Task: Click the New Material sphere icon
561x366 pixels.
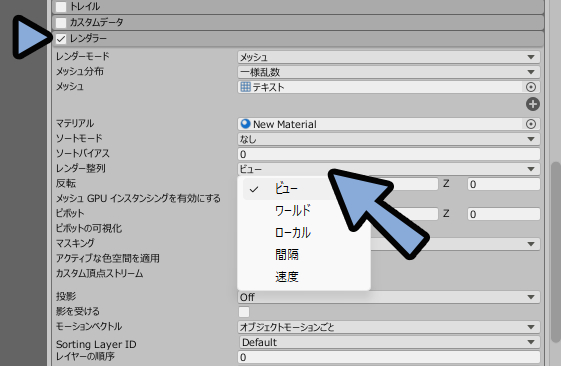Action: pyautogui.click(x=245, y=124)
